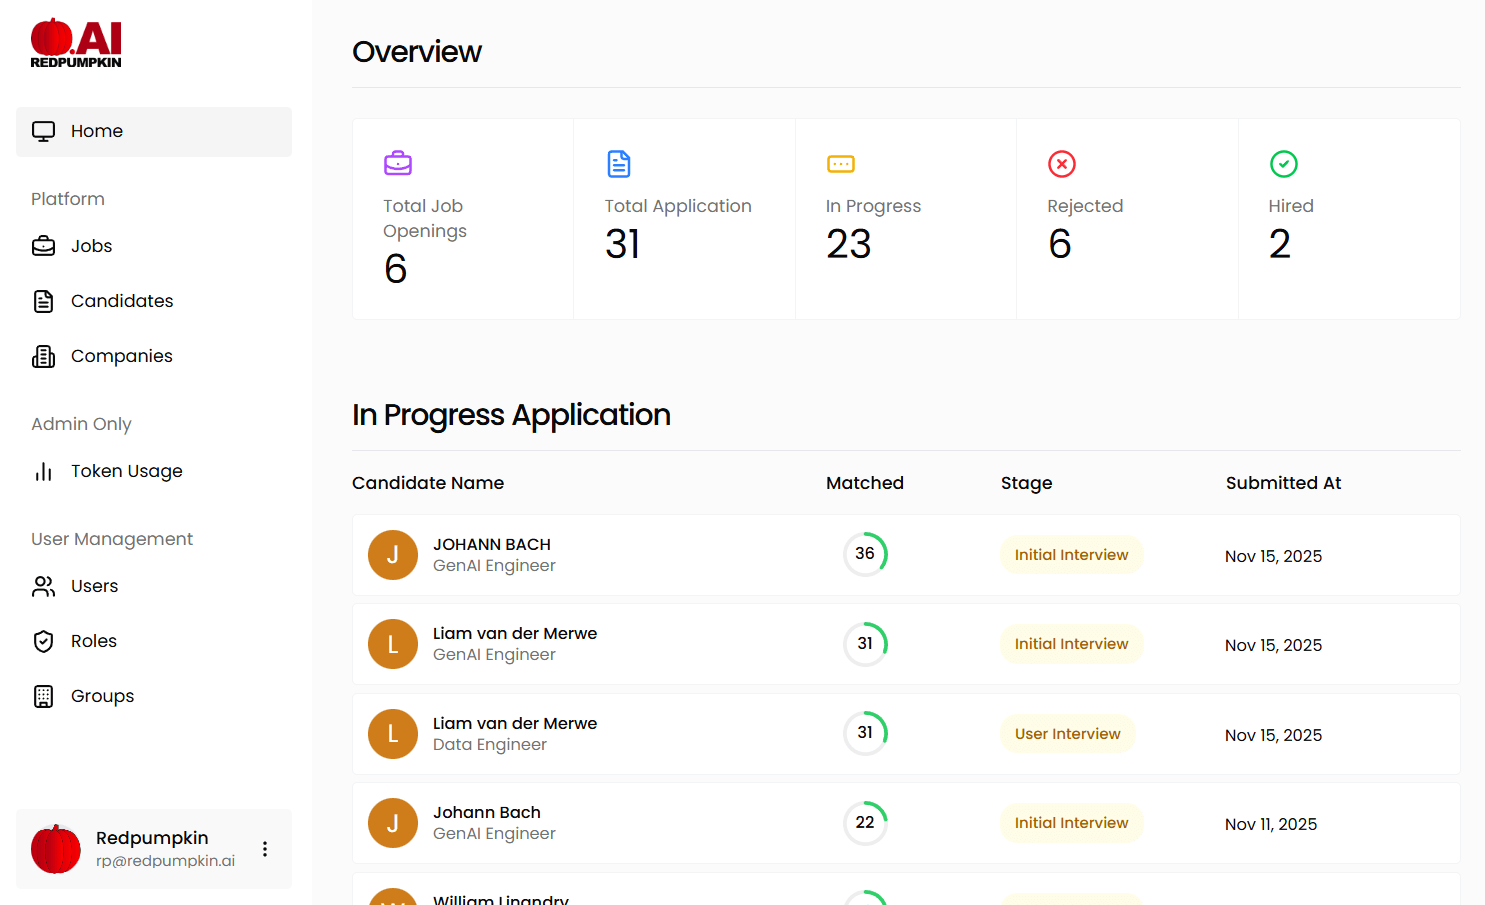Open the Groups page
Screen dimensions: 1485x905
click(x=102, y=696)
